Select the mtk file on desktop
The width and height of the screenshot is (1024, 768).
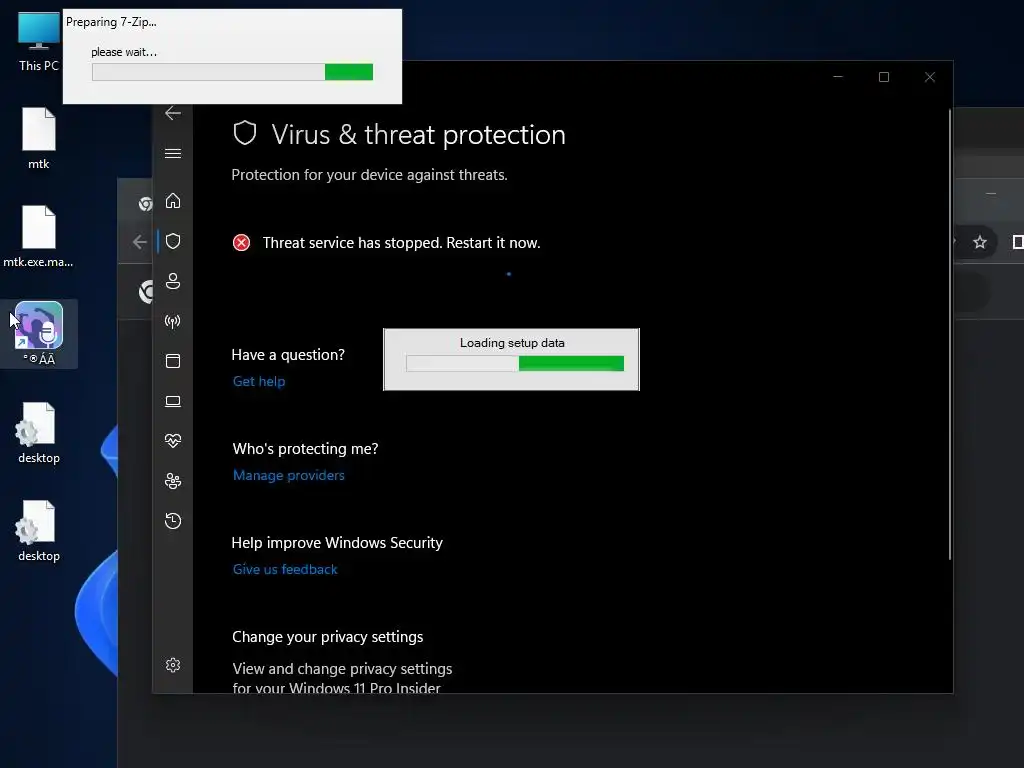pos(39,138)
